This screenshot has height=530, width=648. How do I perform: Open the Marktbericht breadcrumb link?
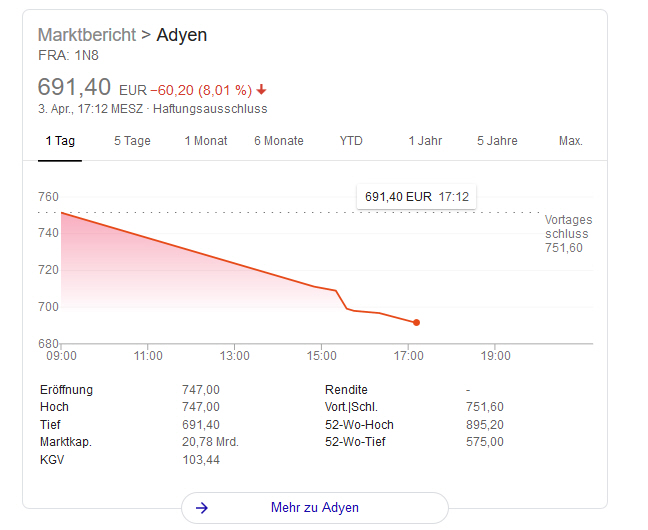click(86, 35)
